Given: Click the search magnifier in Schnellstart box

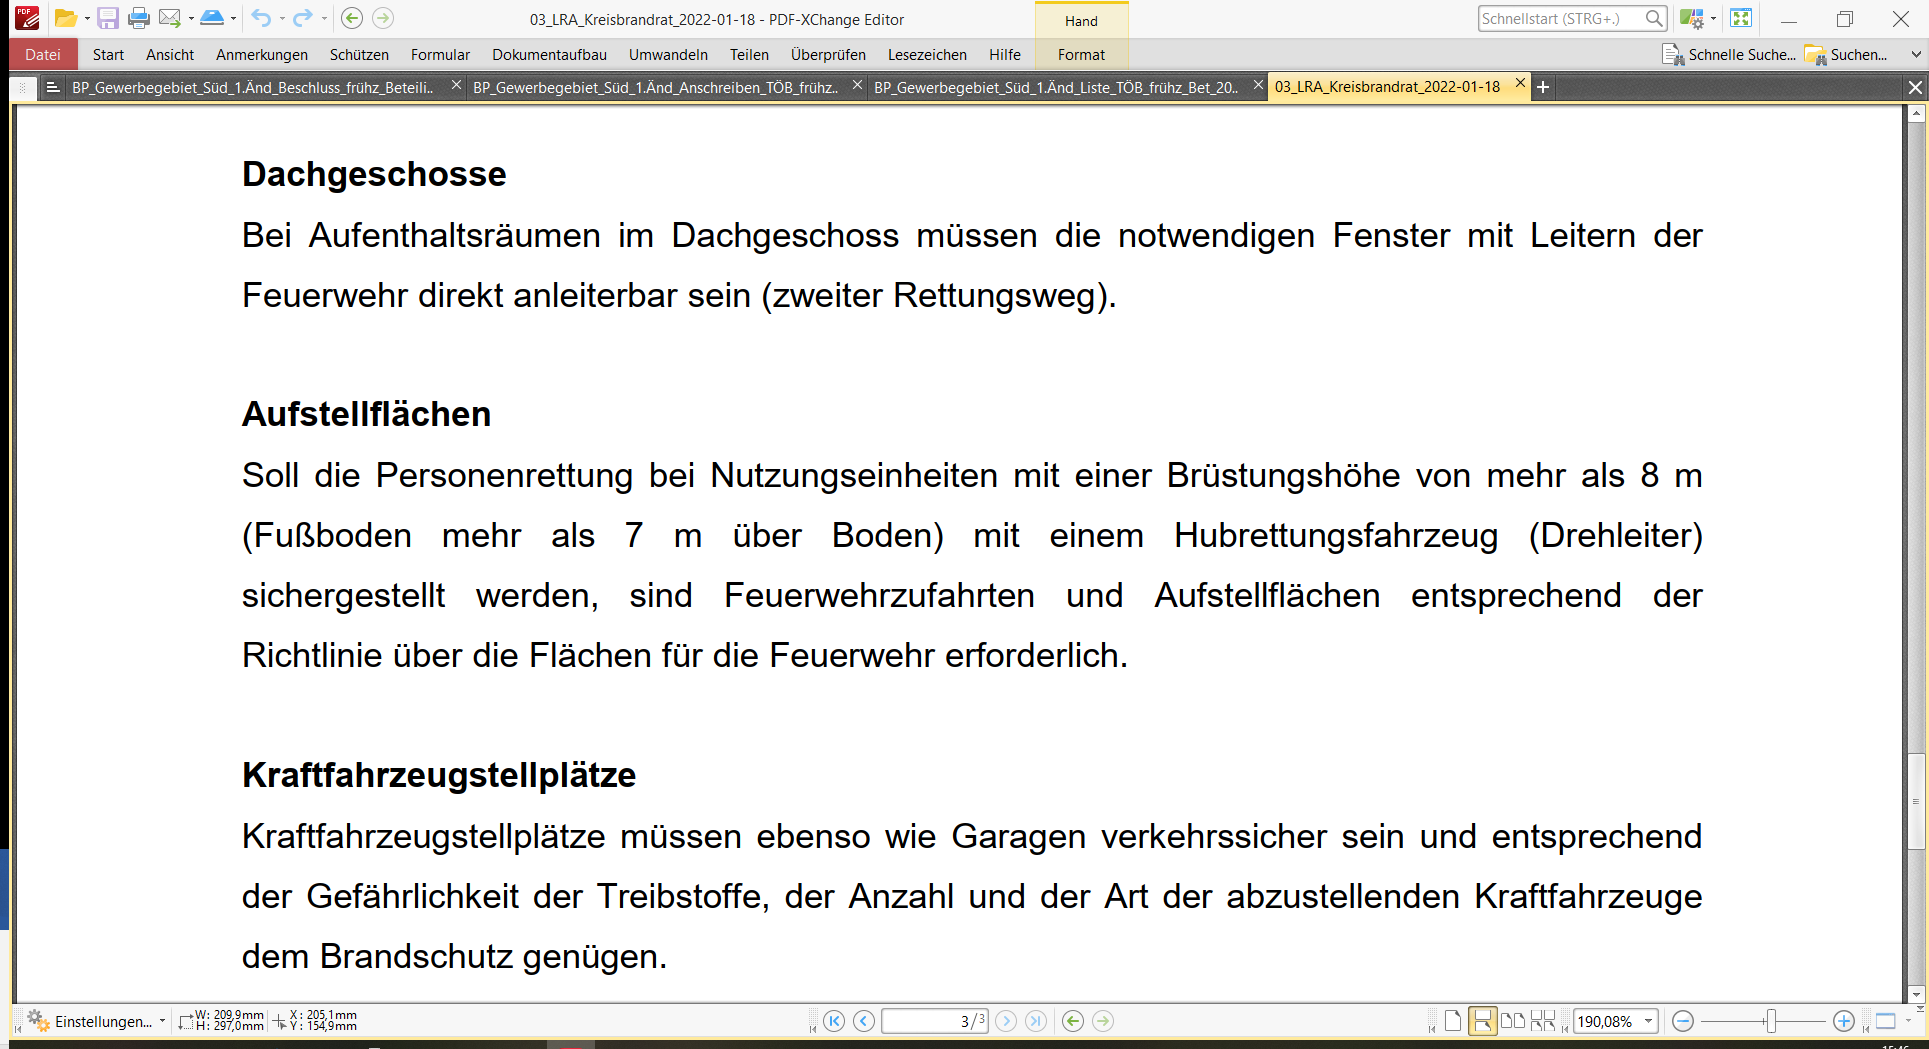Looking at the screenshot, I should click(x=1655, y=18).
